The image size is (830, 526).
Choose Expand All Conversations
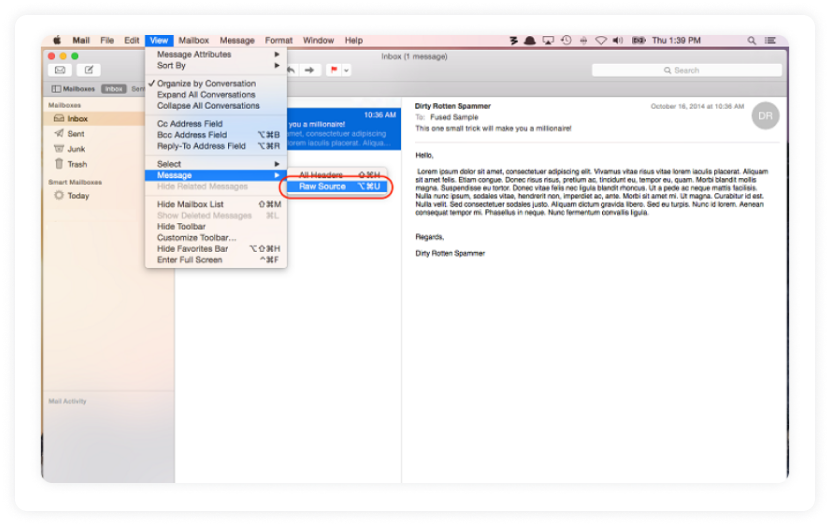tap(216, 94)
